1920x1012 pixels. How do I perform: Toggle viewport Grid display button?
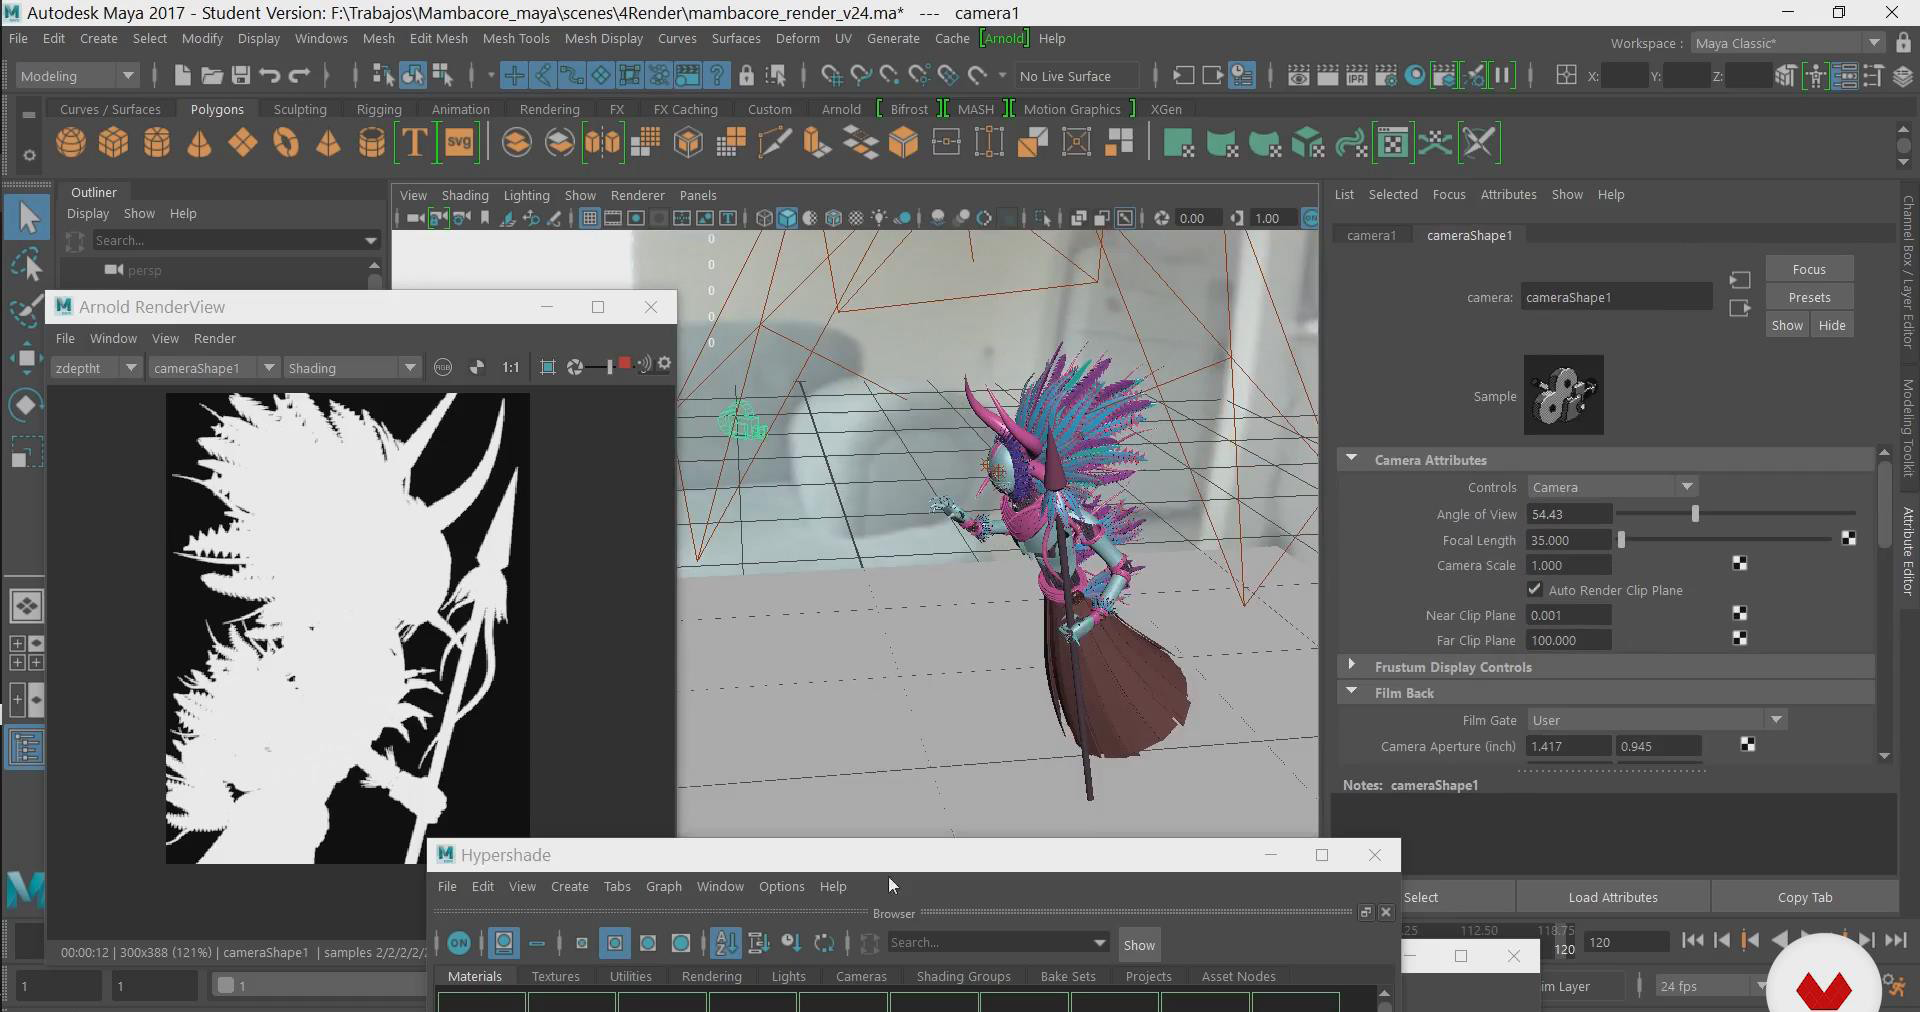[590, 218]
